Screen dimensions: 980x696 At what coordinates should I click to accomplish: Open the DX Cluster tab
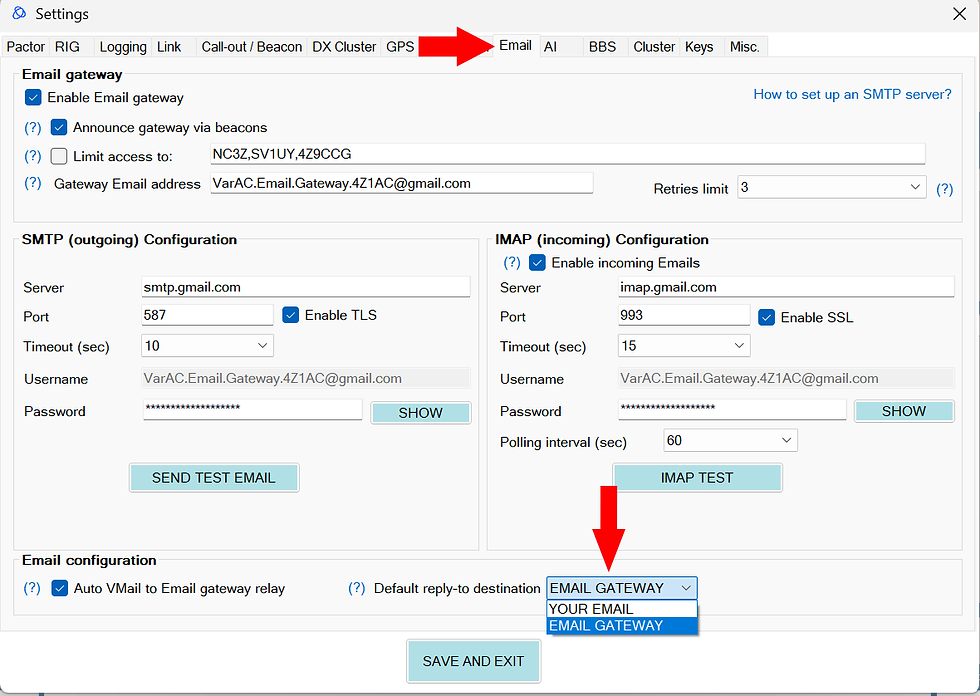point(344,47)
